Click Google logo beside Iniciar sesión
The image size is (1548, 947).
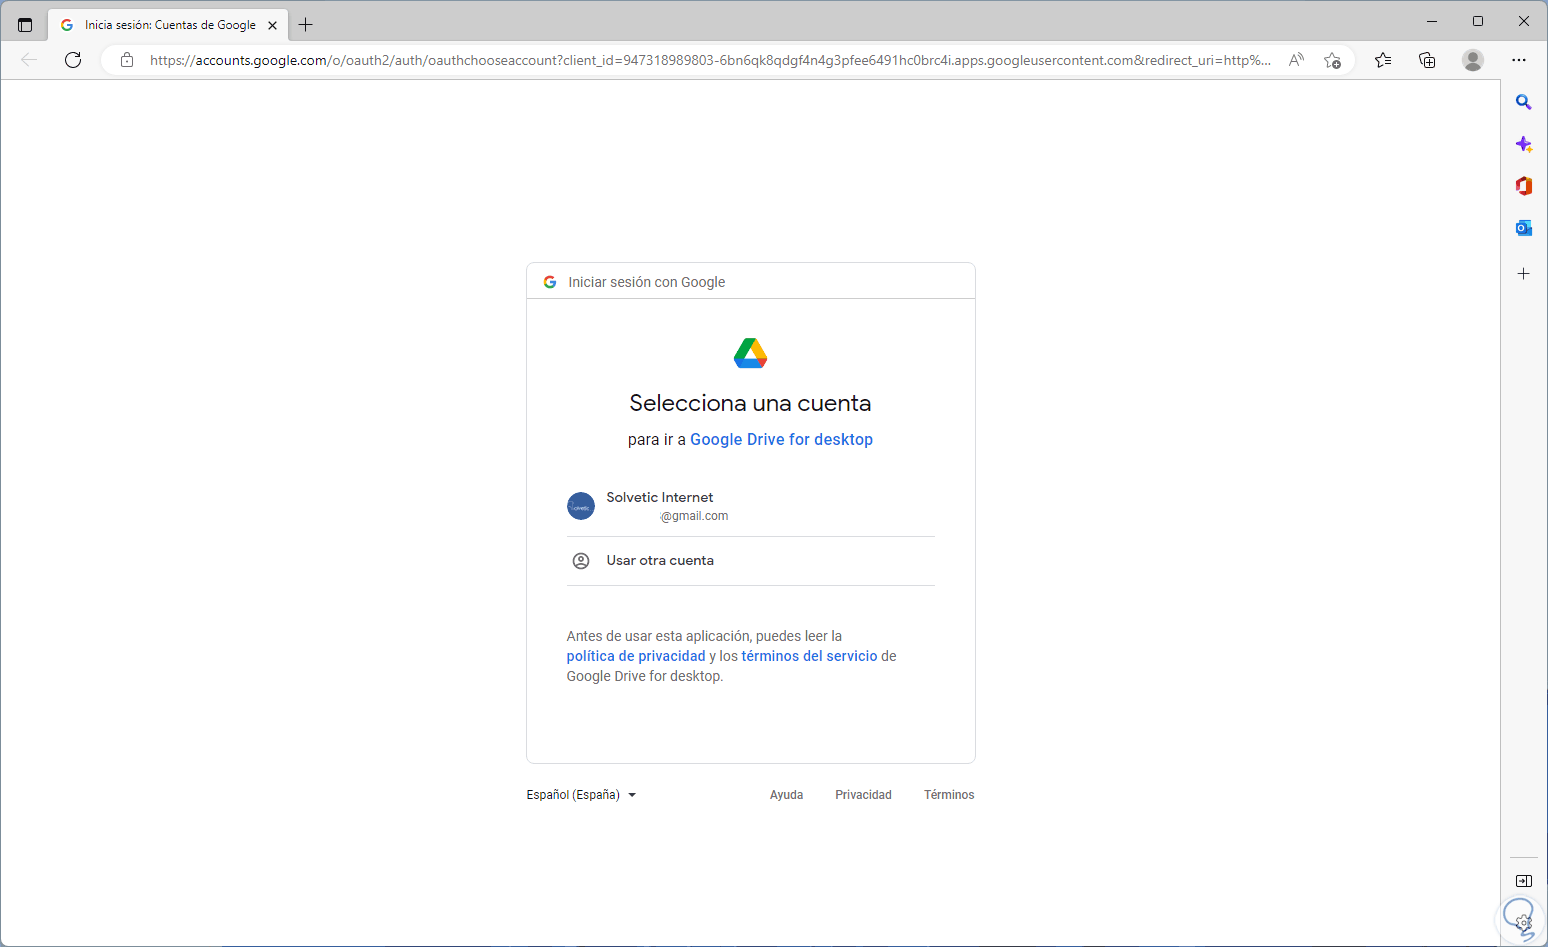pos(550,282)
